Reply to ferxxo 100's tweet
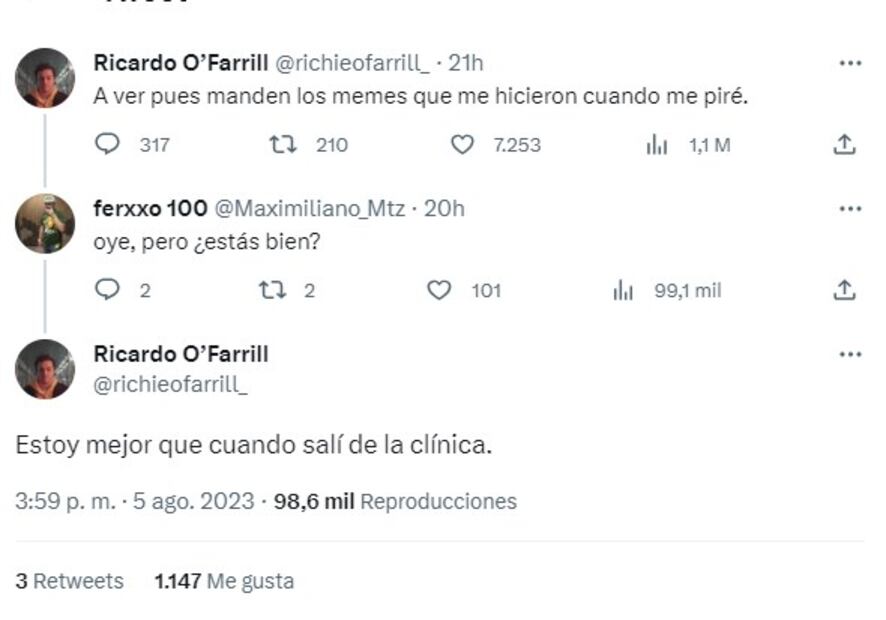Image resolution: width=886 pixels, height=620 pixels. coord(107,290)
